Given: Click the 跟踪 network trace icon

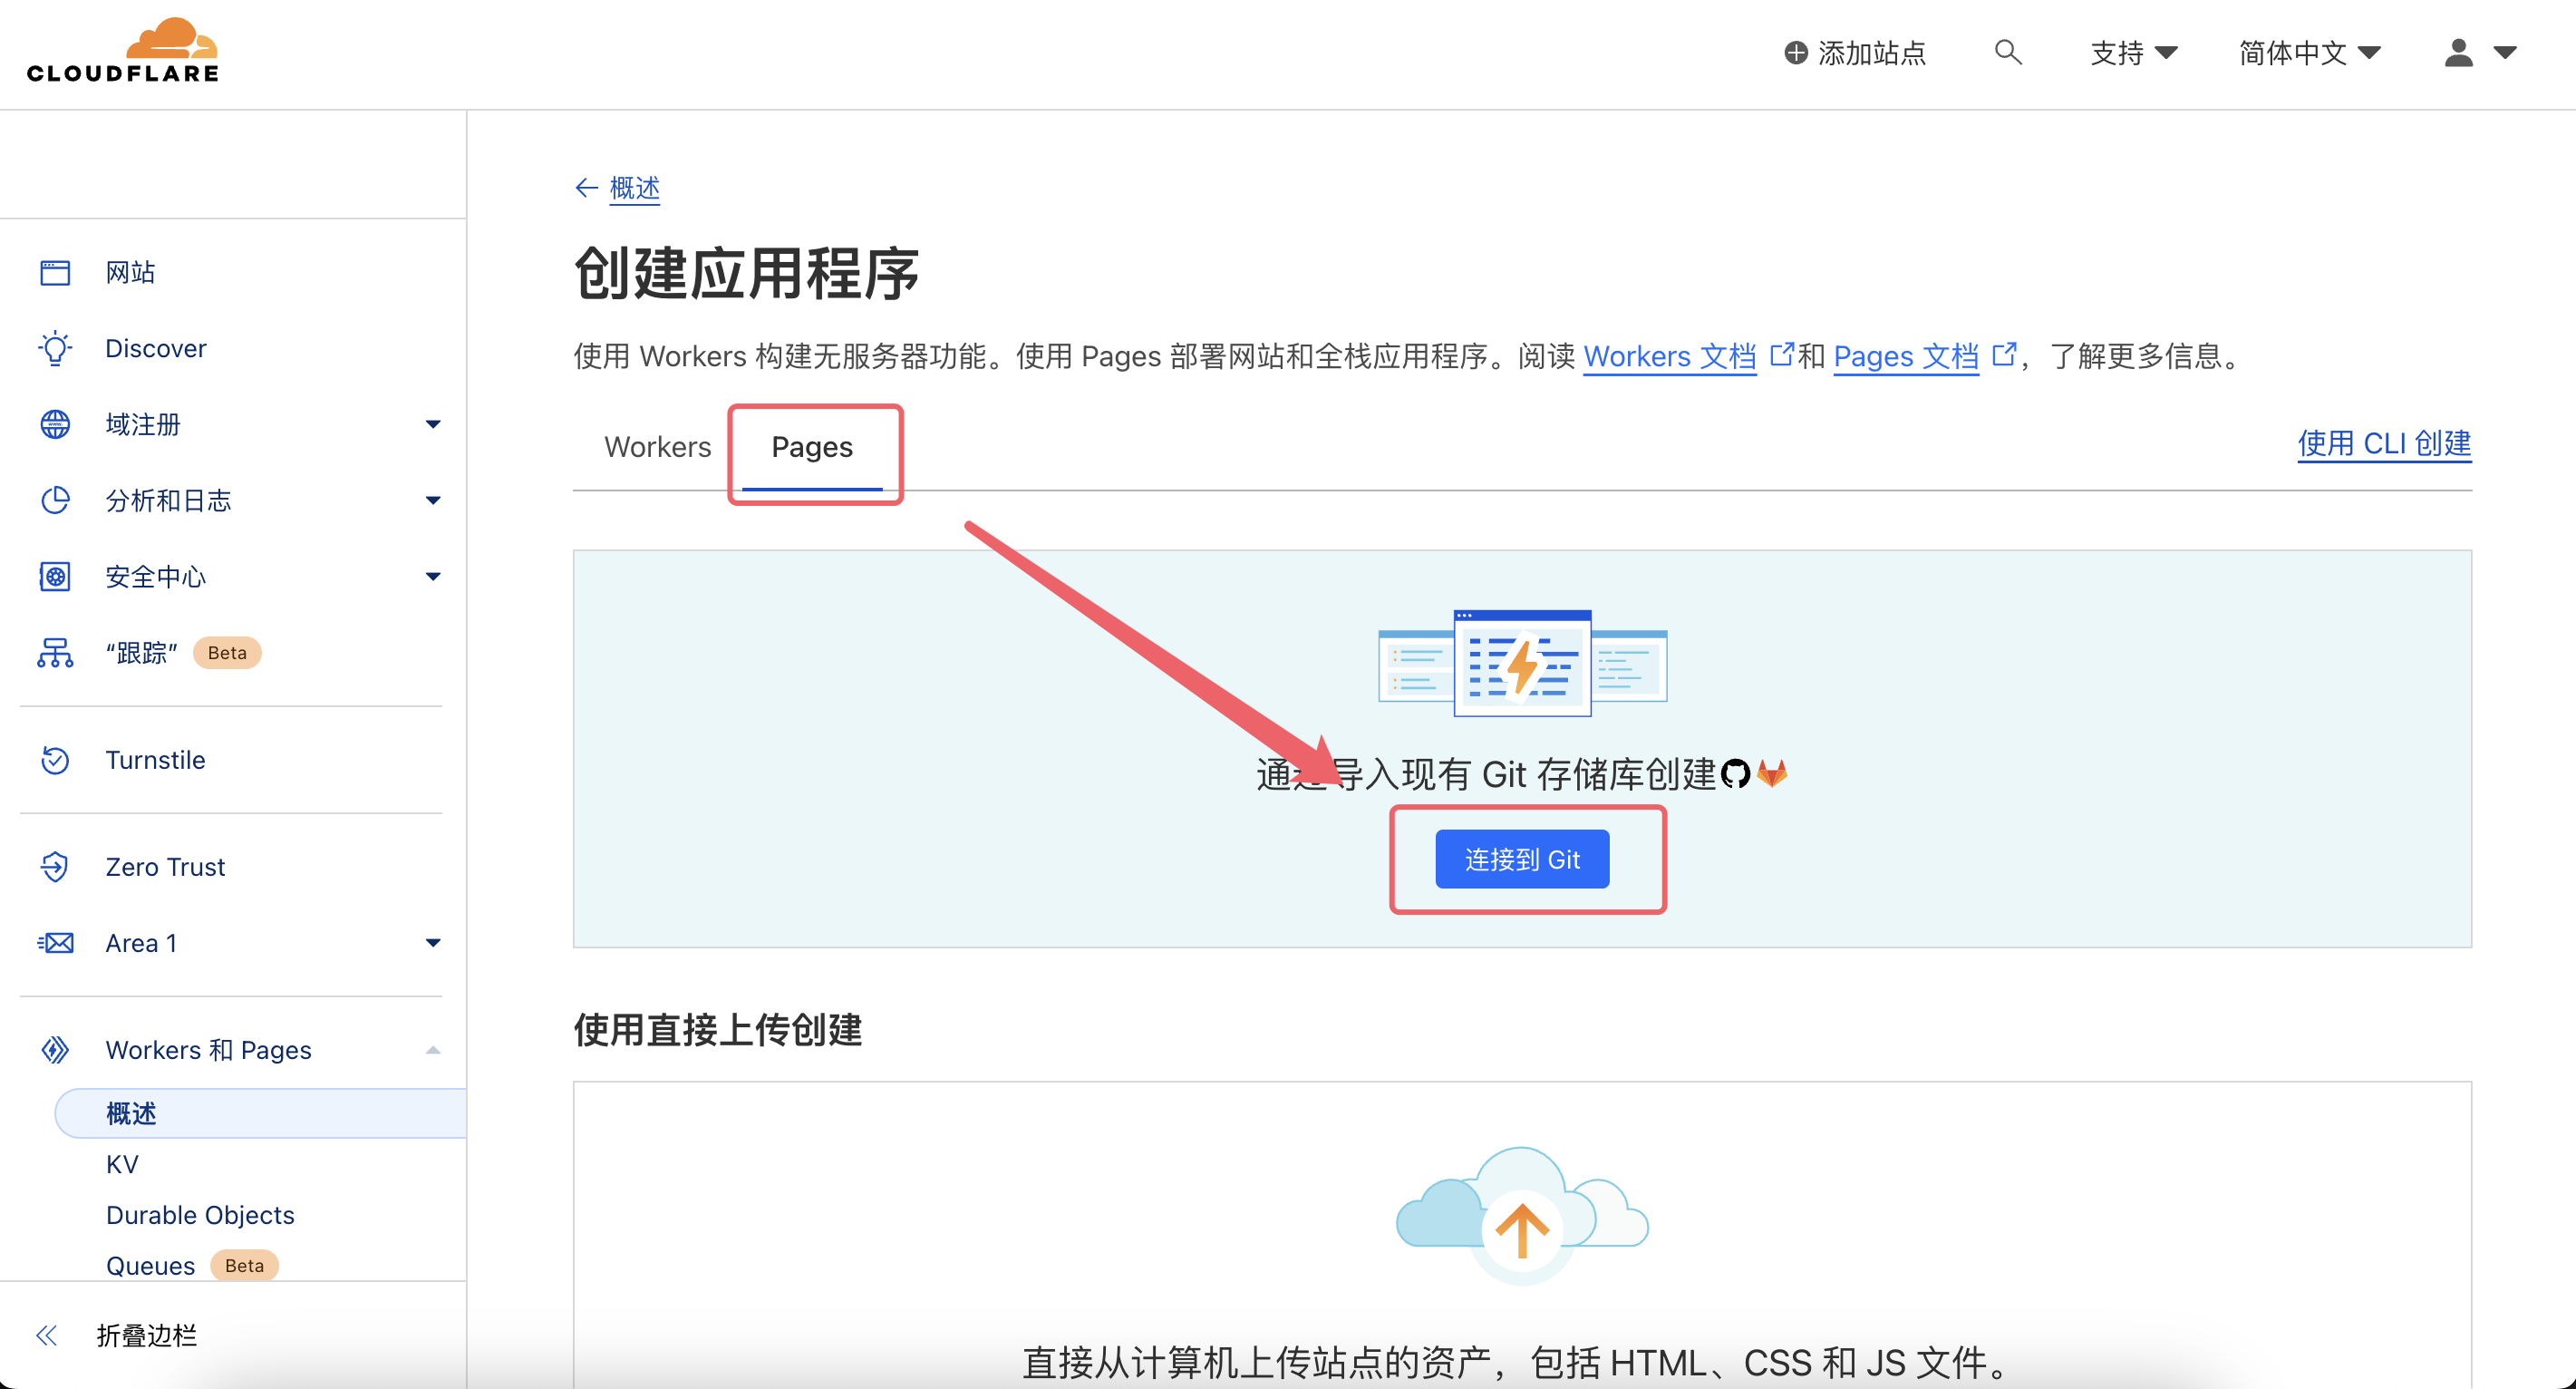Looking at the screenshot, I should (55, 653).
